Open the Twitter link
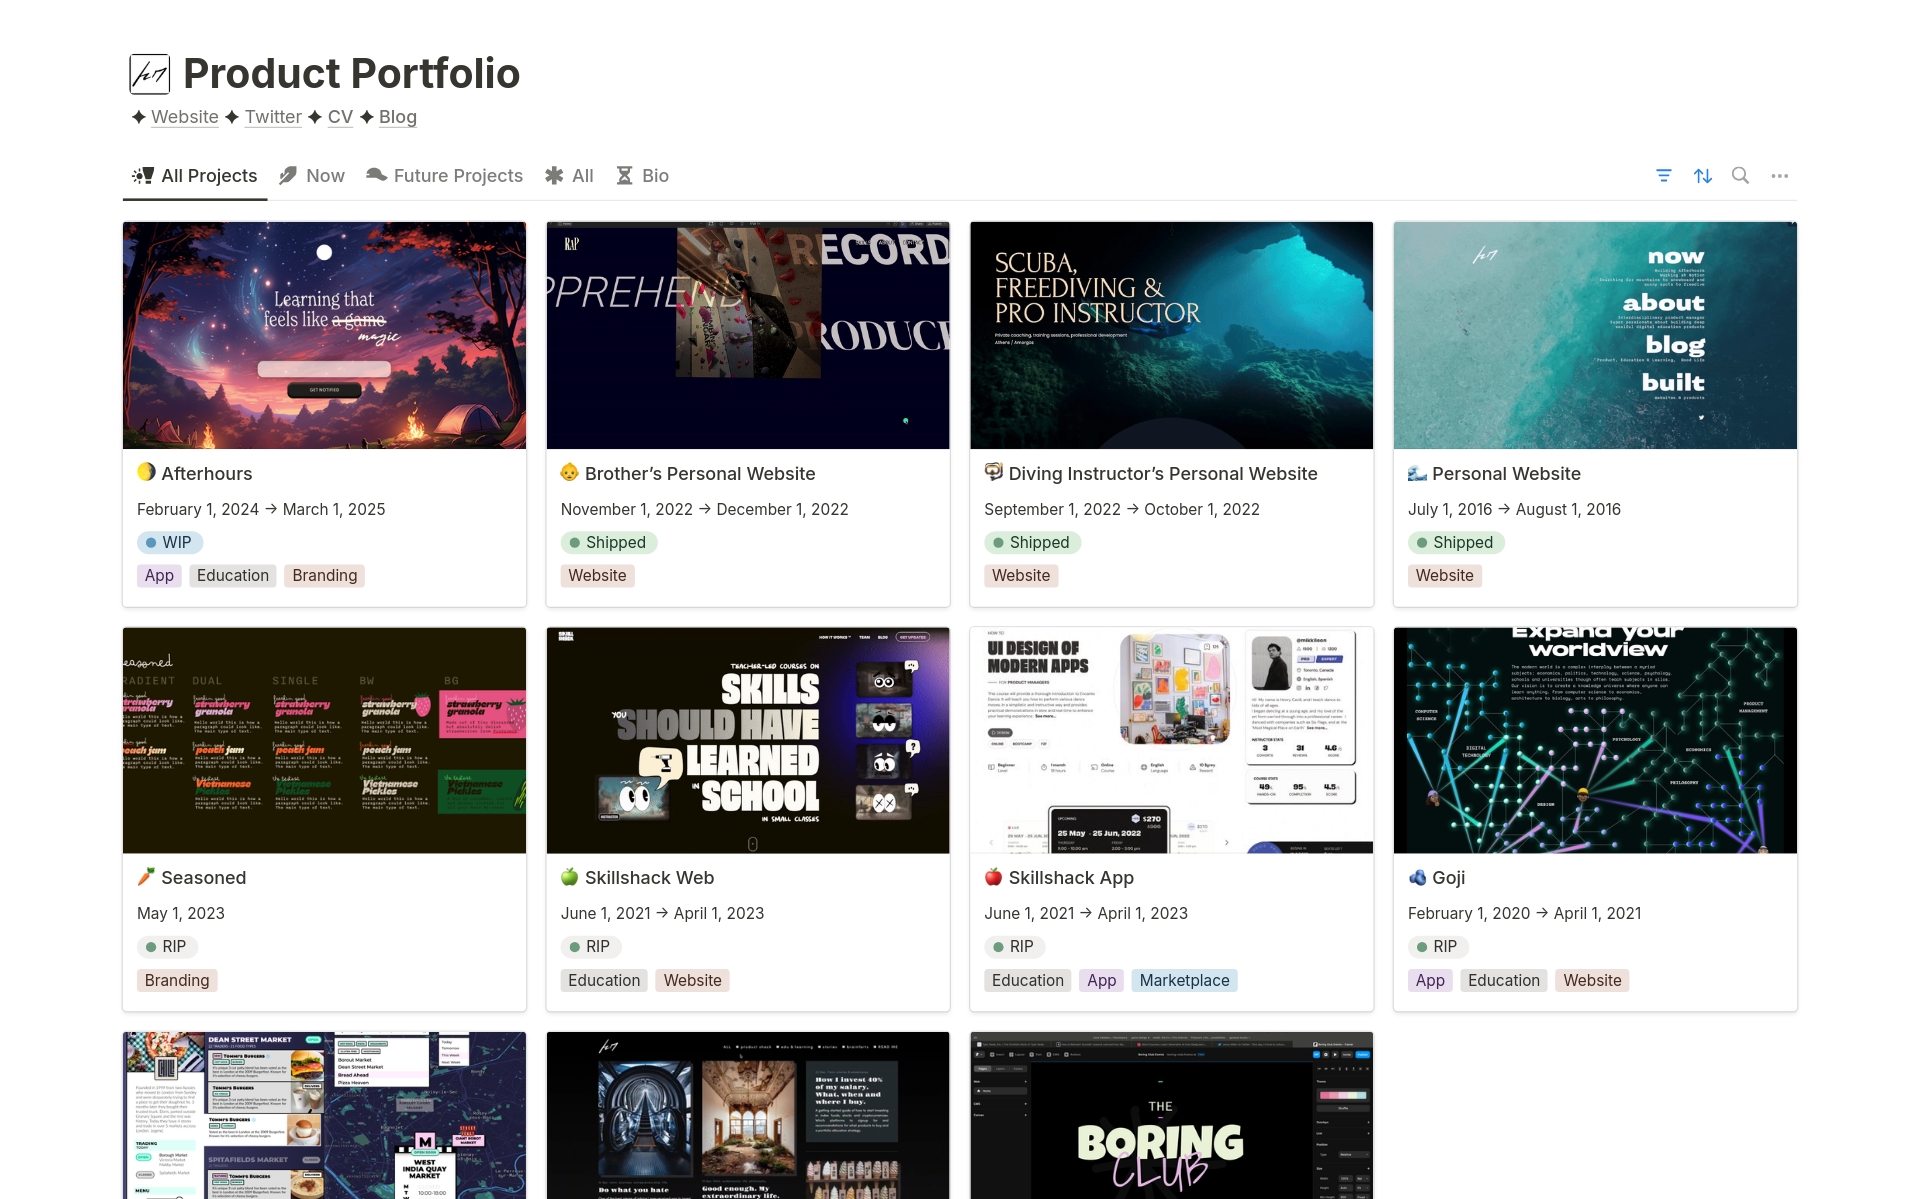1920x1199 pixels. 273,117
